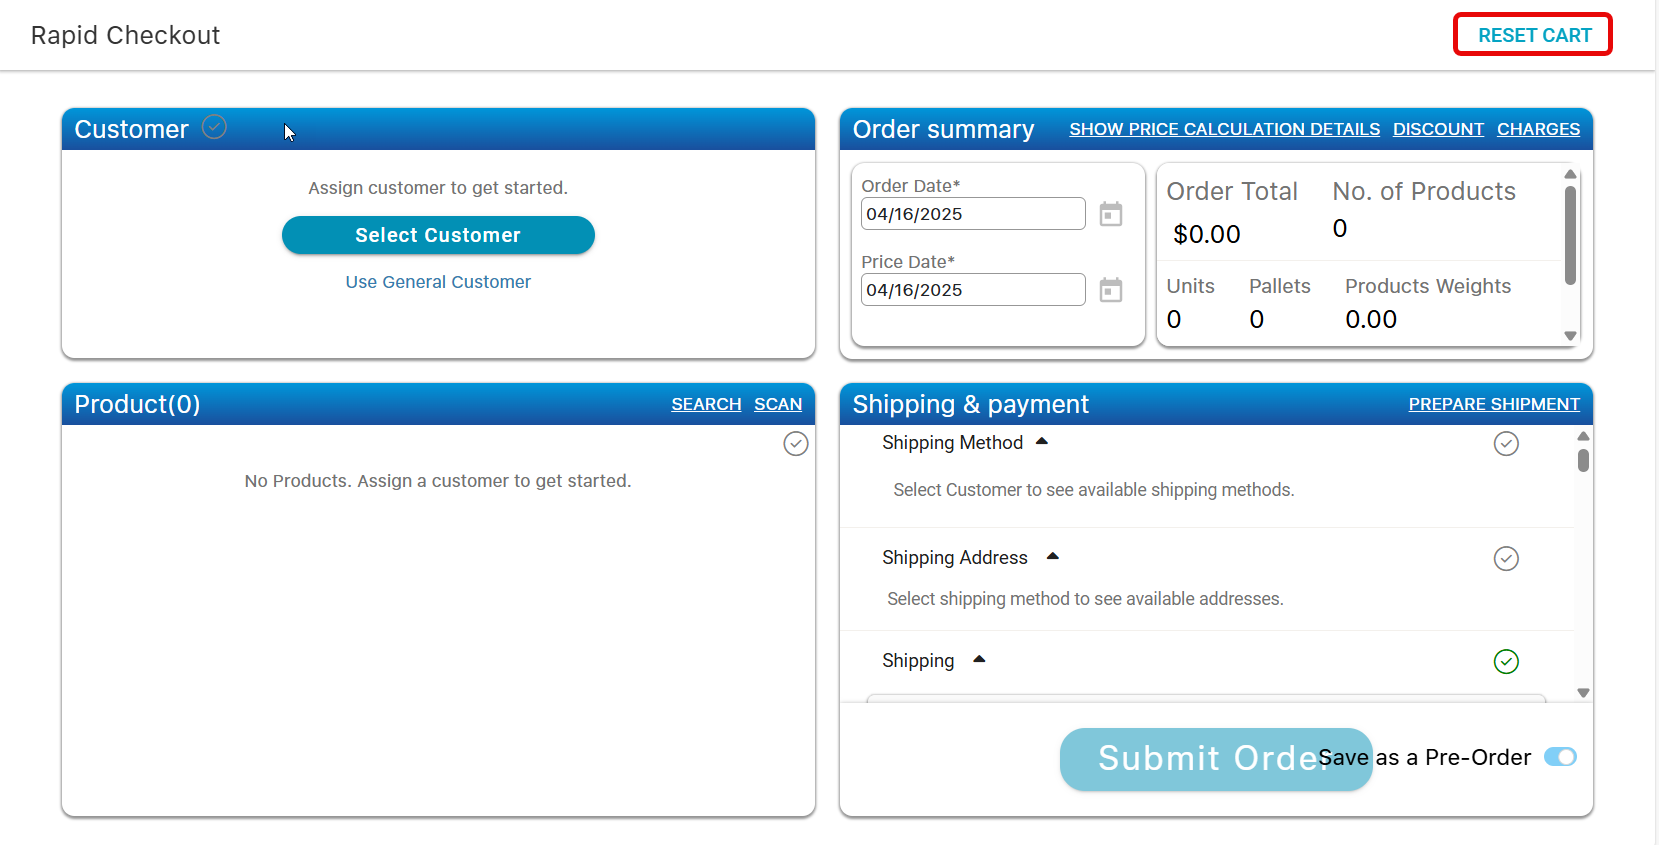
Task: Collapse the Shipping Method section
Action: 1041,442
